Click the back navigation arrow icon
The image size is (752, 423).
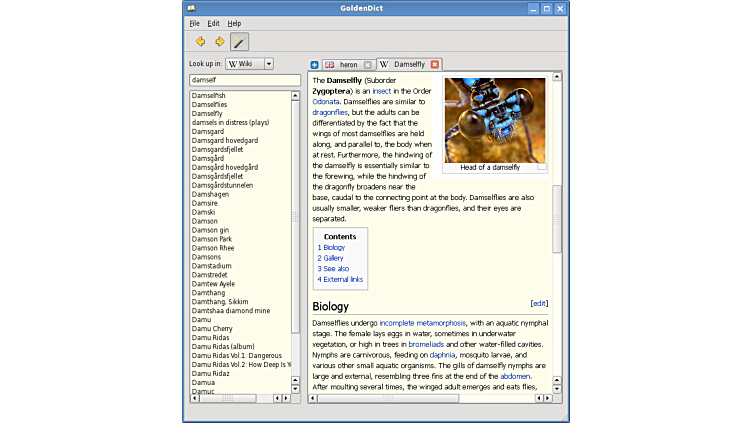[x=201, y=41]
